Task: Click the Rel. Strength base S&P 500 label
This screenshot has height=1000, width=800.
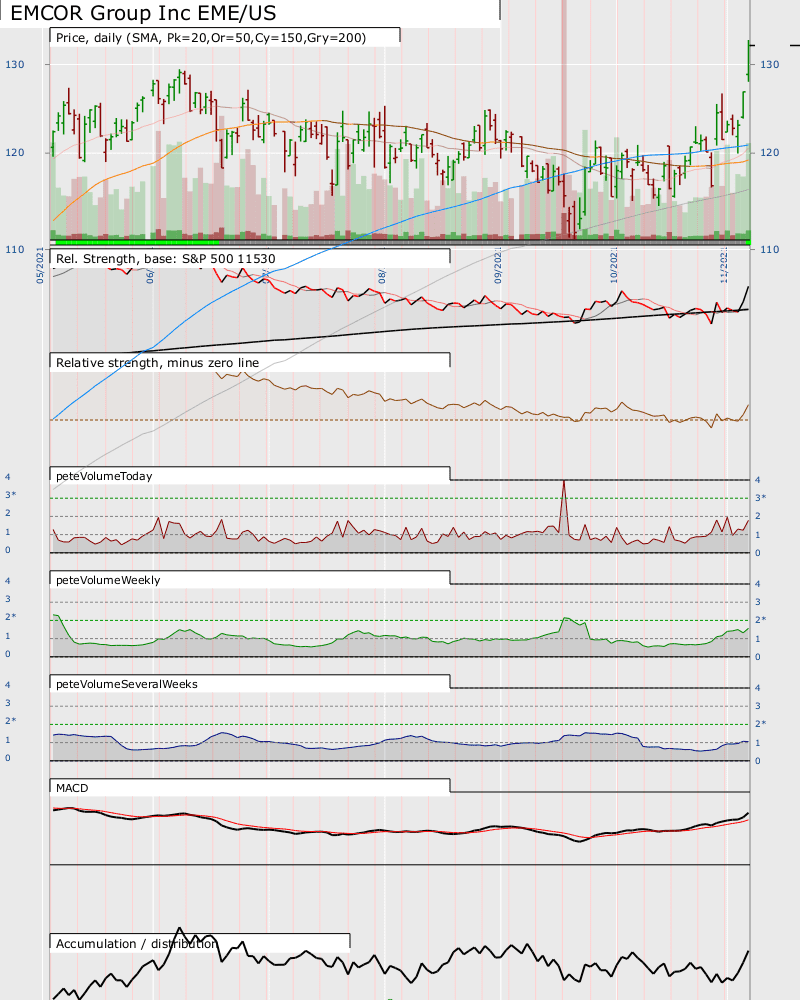Action: (166, 259)
